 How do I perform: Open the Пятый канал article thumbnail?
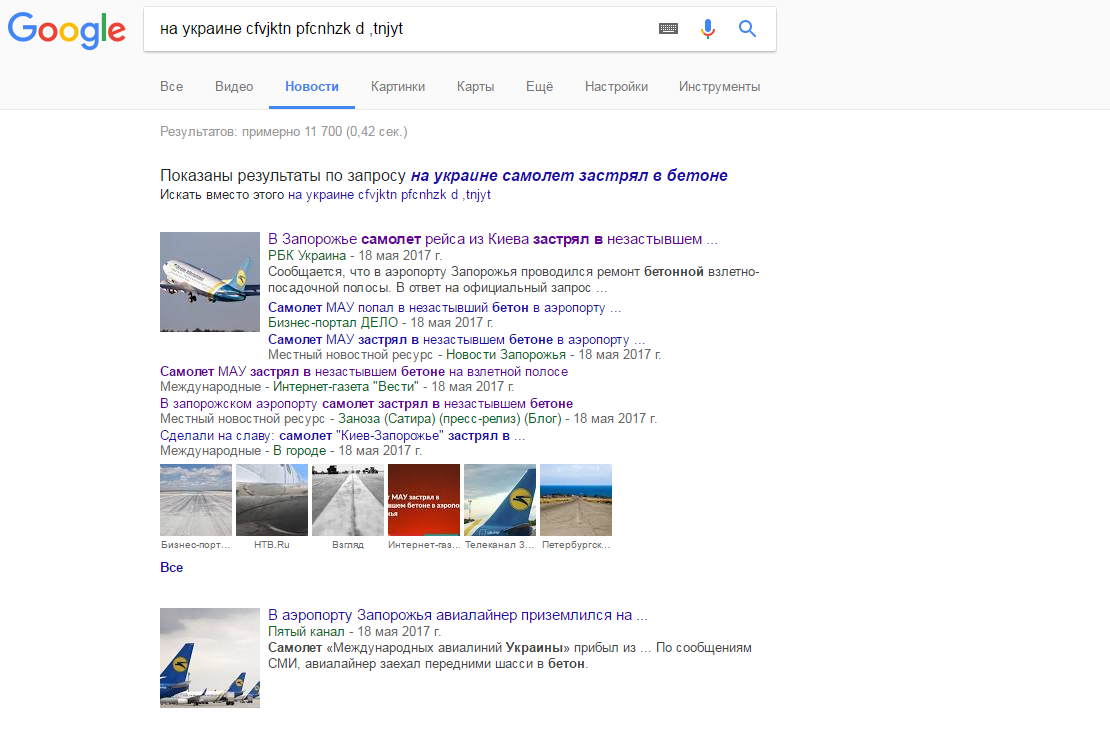pos(210,658)
